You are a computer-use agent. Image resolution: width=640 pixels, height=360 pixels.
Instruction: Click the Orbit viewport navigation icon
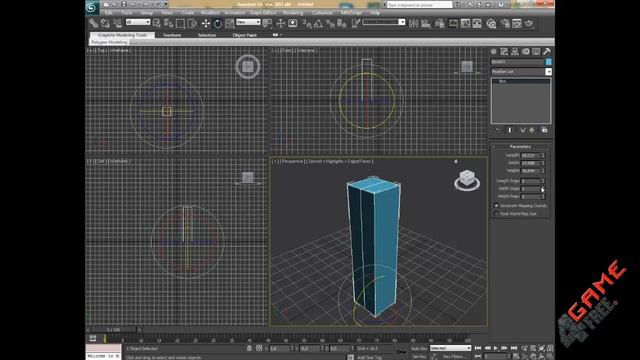click(x=542, y=356)
